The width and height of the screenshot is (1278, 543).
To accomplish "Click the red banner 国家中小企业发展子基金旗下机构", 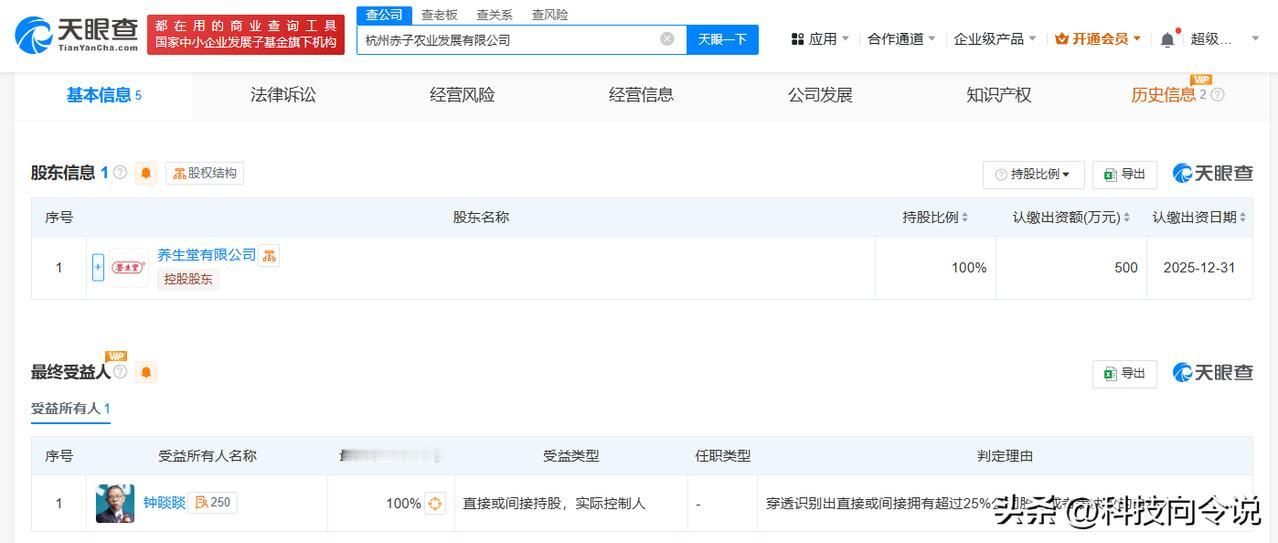I will point(245,43).
